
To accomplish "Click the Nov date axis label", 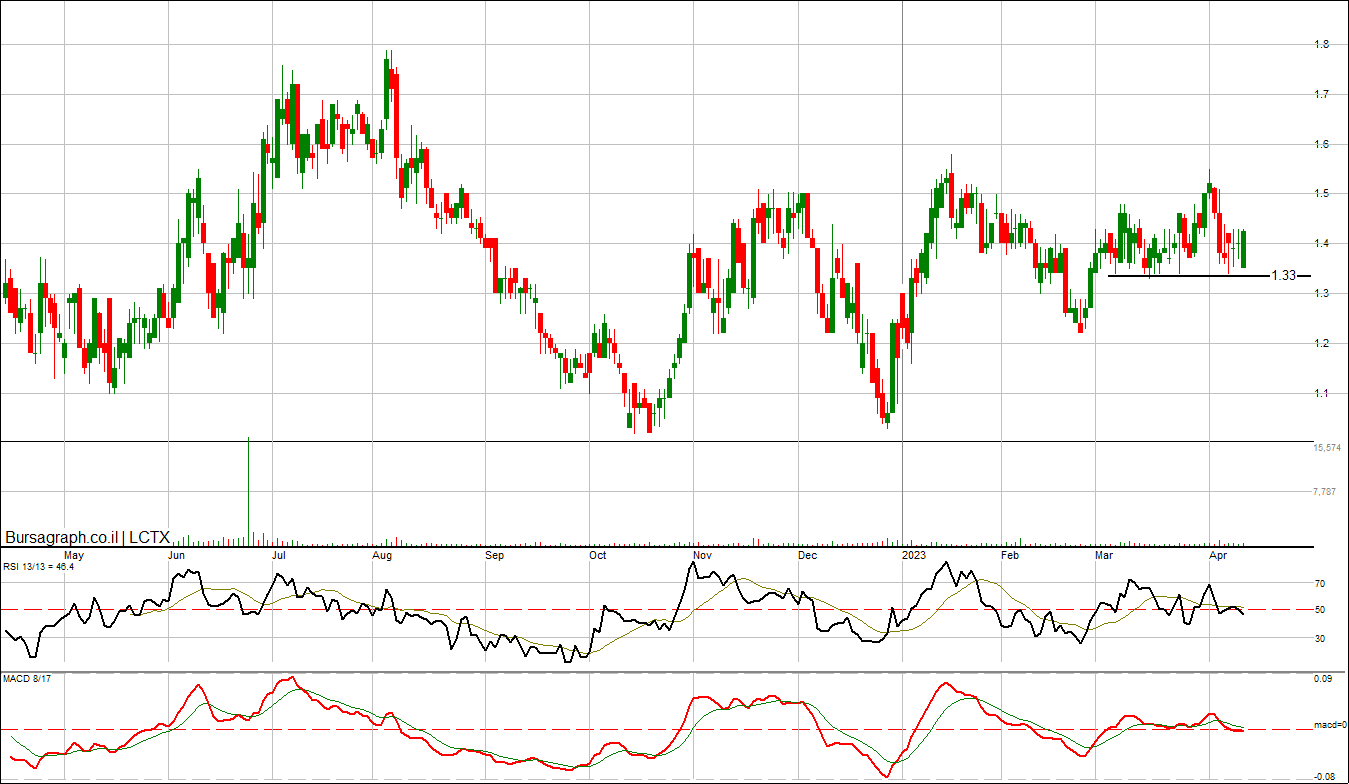I will [x=702, y=554].
